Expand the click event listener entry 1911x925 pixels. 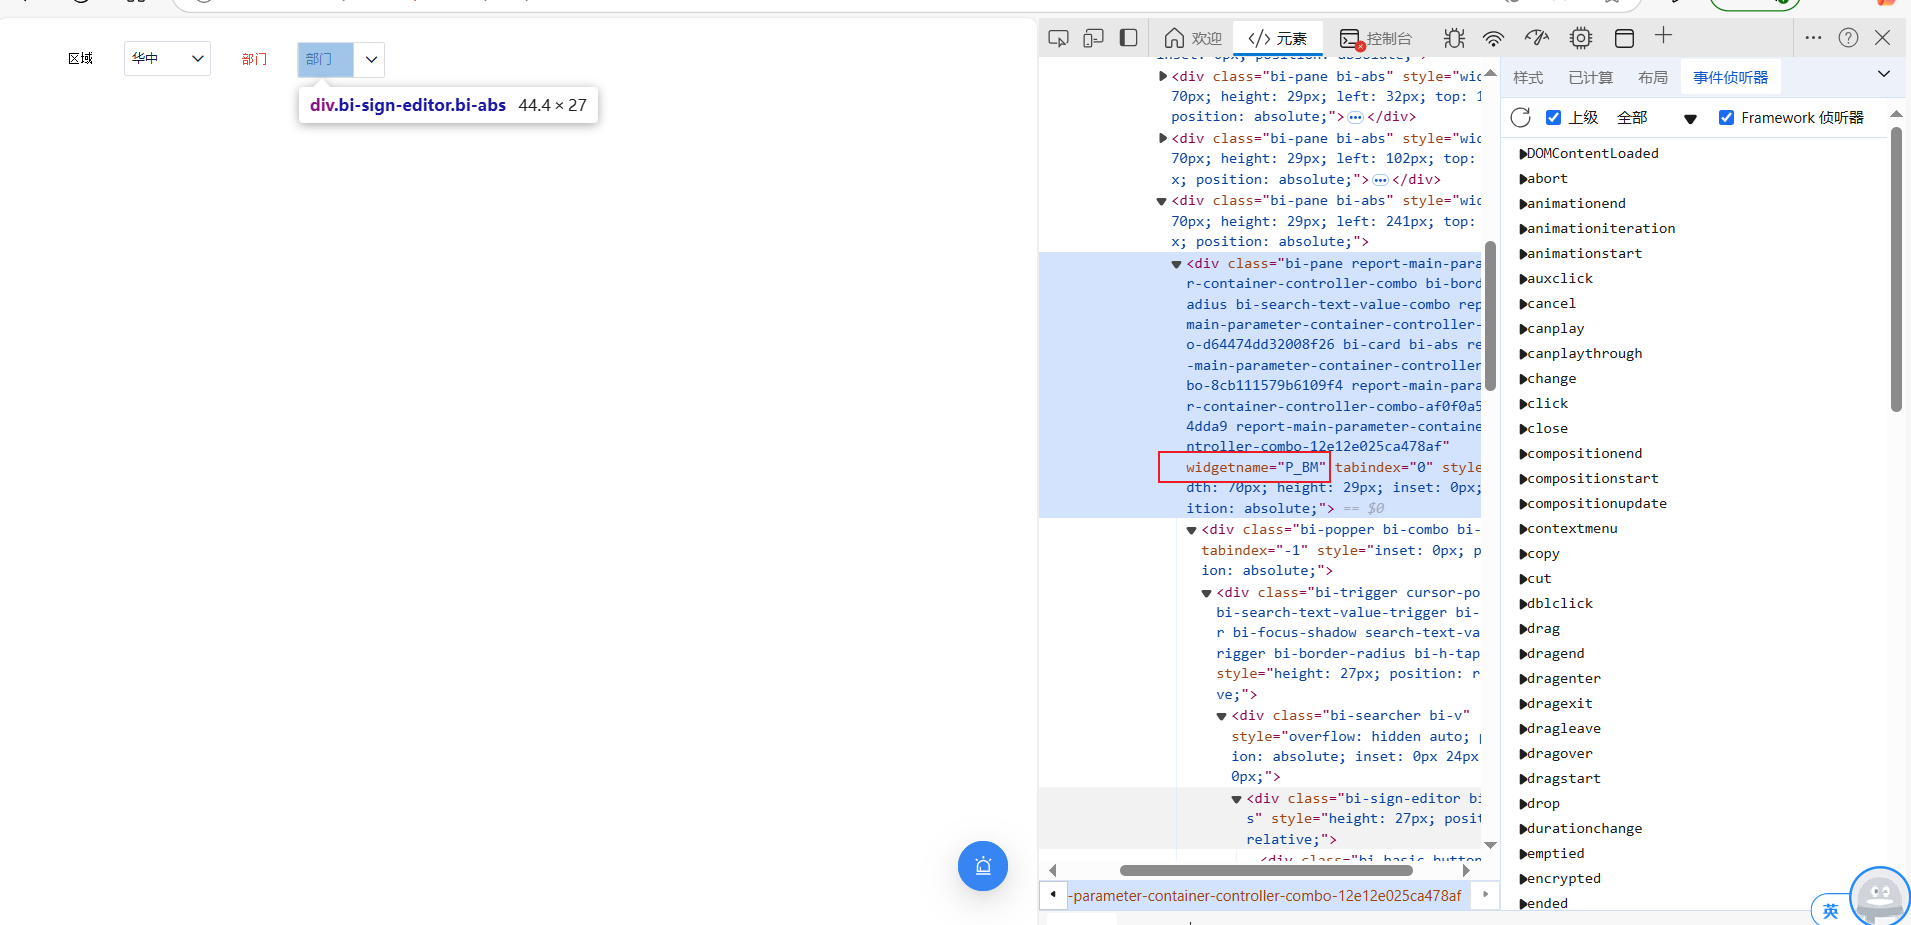tap(1524, 404)
